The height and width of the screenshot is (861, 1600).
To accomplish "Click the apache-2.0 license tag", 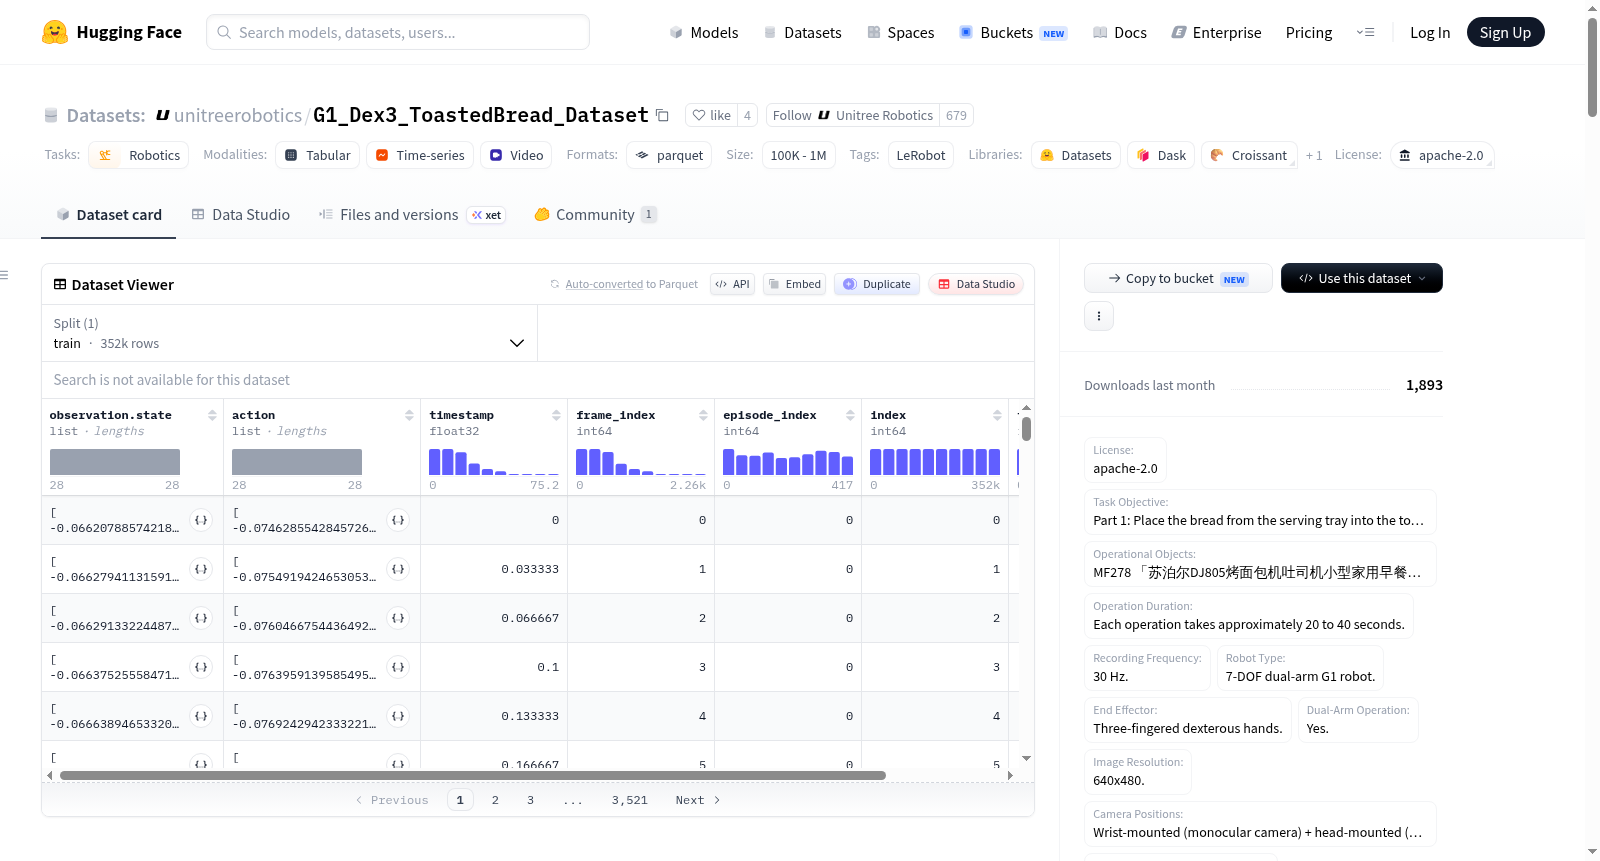I will click(x=1441, y=155).
